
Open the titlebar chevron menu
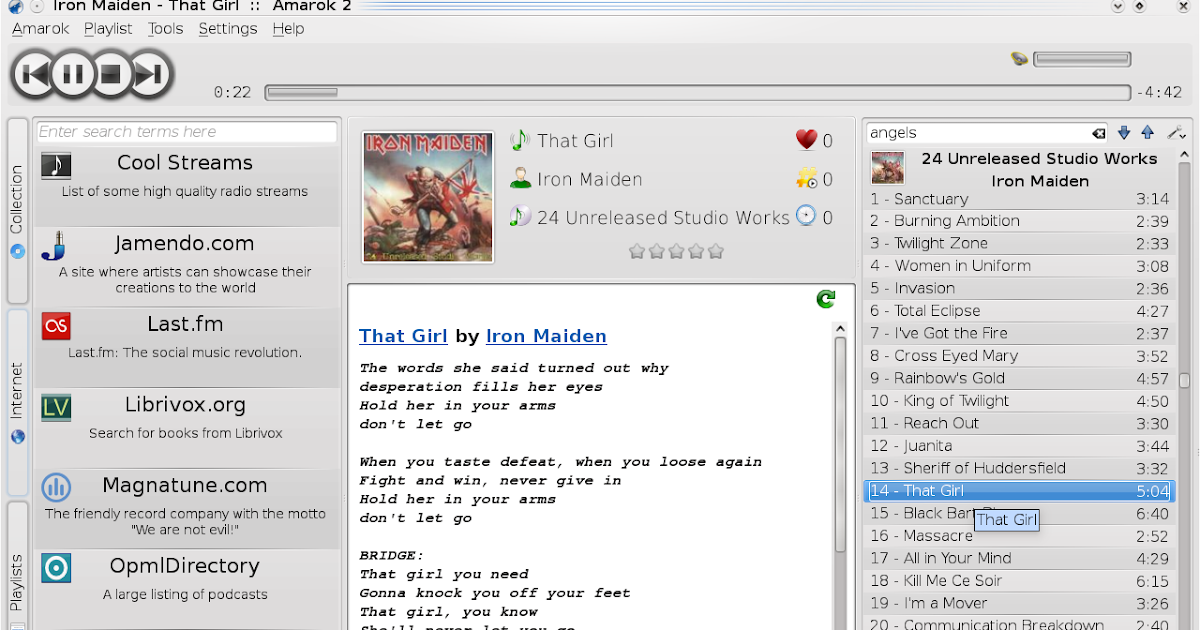[1117, 7]
